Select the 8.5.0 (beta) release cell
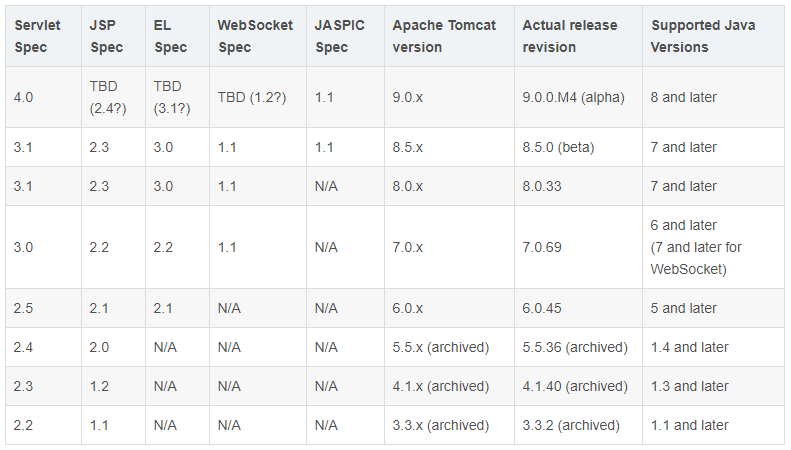 558,147
